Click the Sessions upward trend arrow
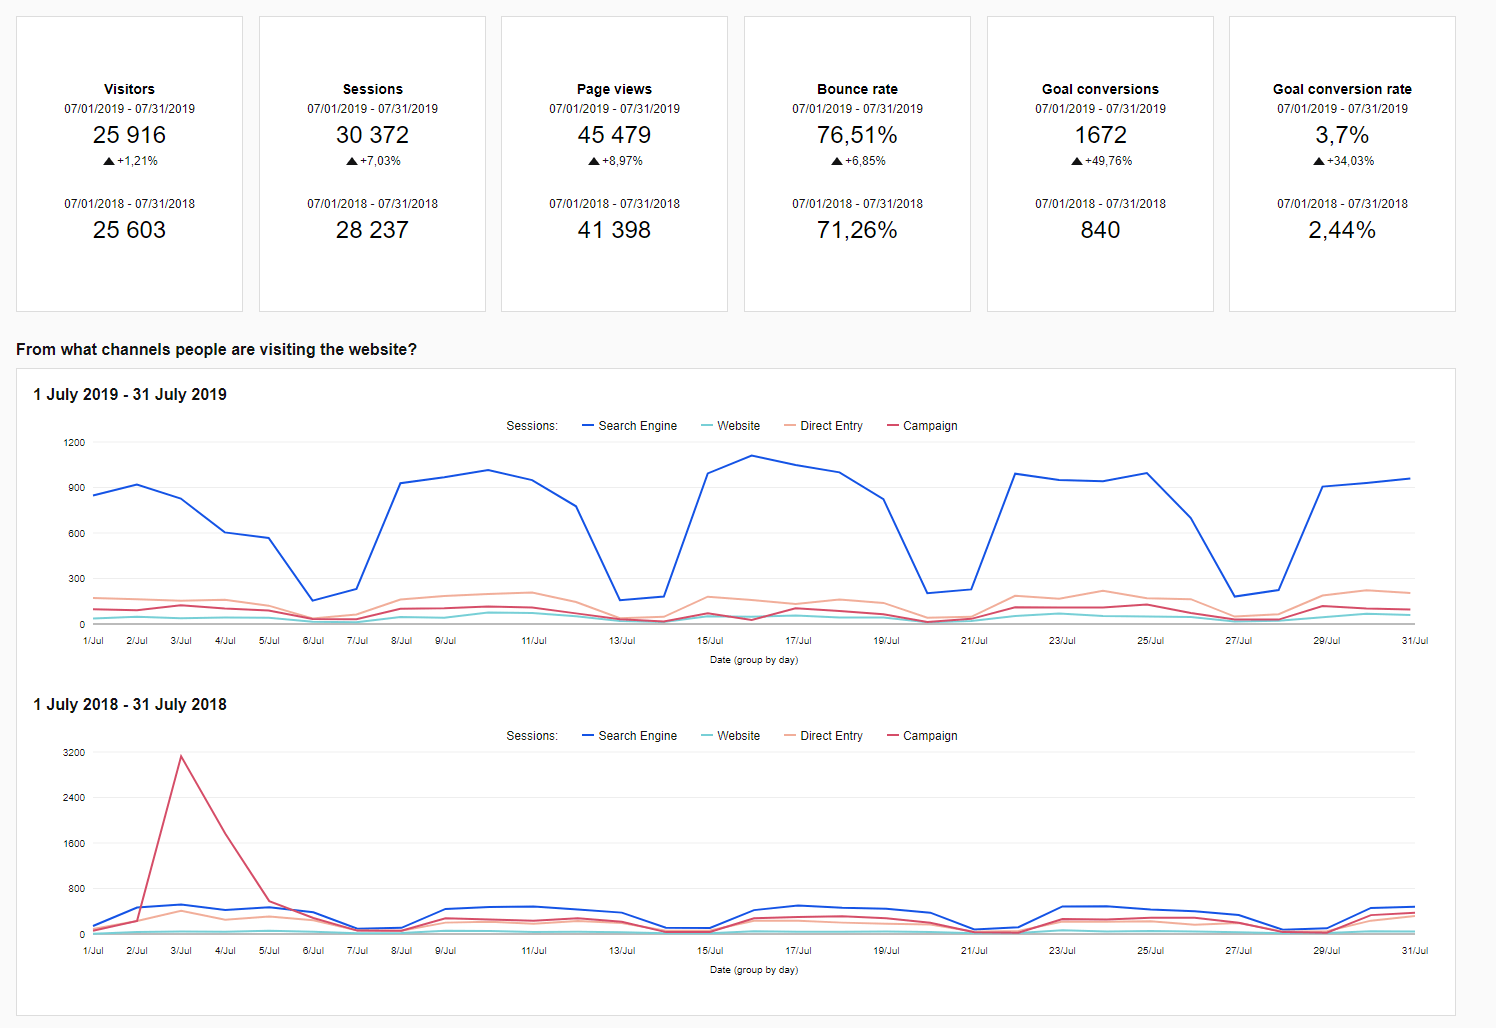The height and width of the screenshot is (1028, 1496). (352, 161)
